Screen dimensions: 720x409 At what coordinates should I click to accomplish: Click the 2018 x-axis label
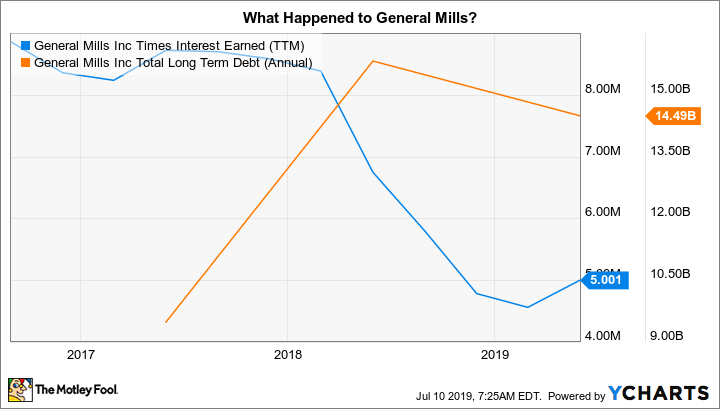click(x=287, y=355)
